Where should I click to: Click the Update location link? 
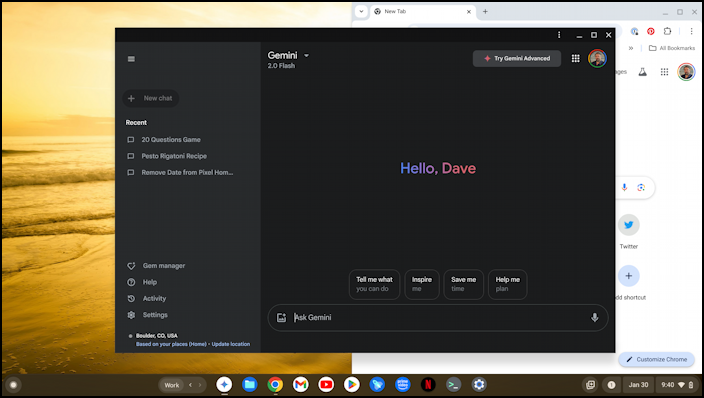231,344
